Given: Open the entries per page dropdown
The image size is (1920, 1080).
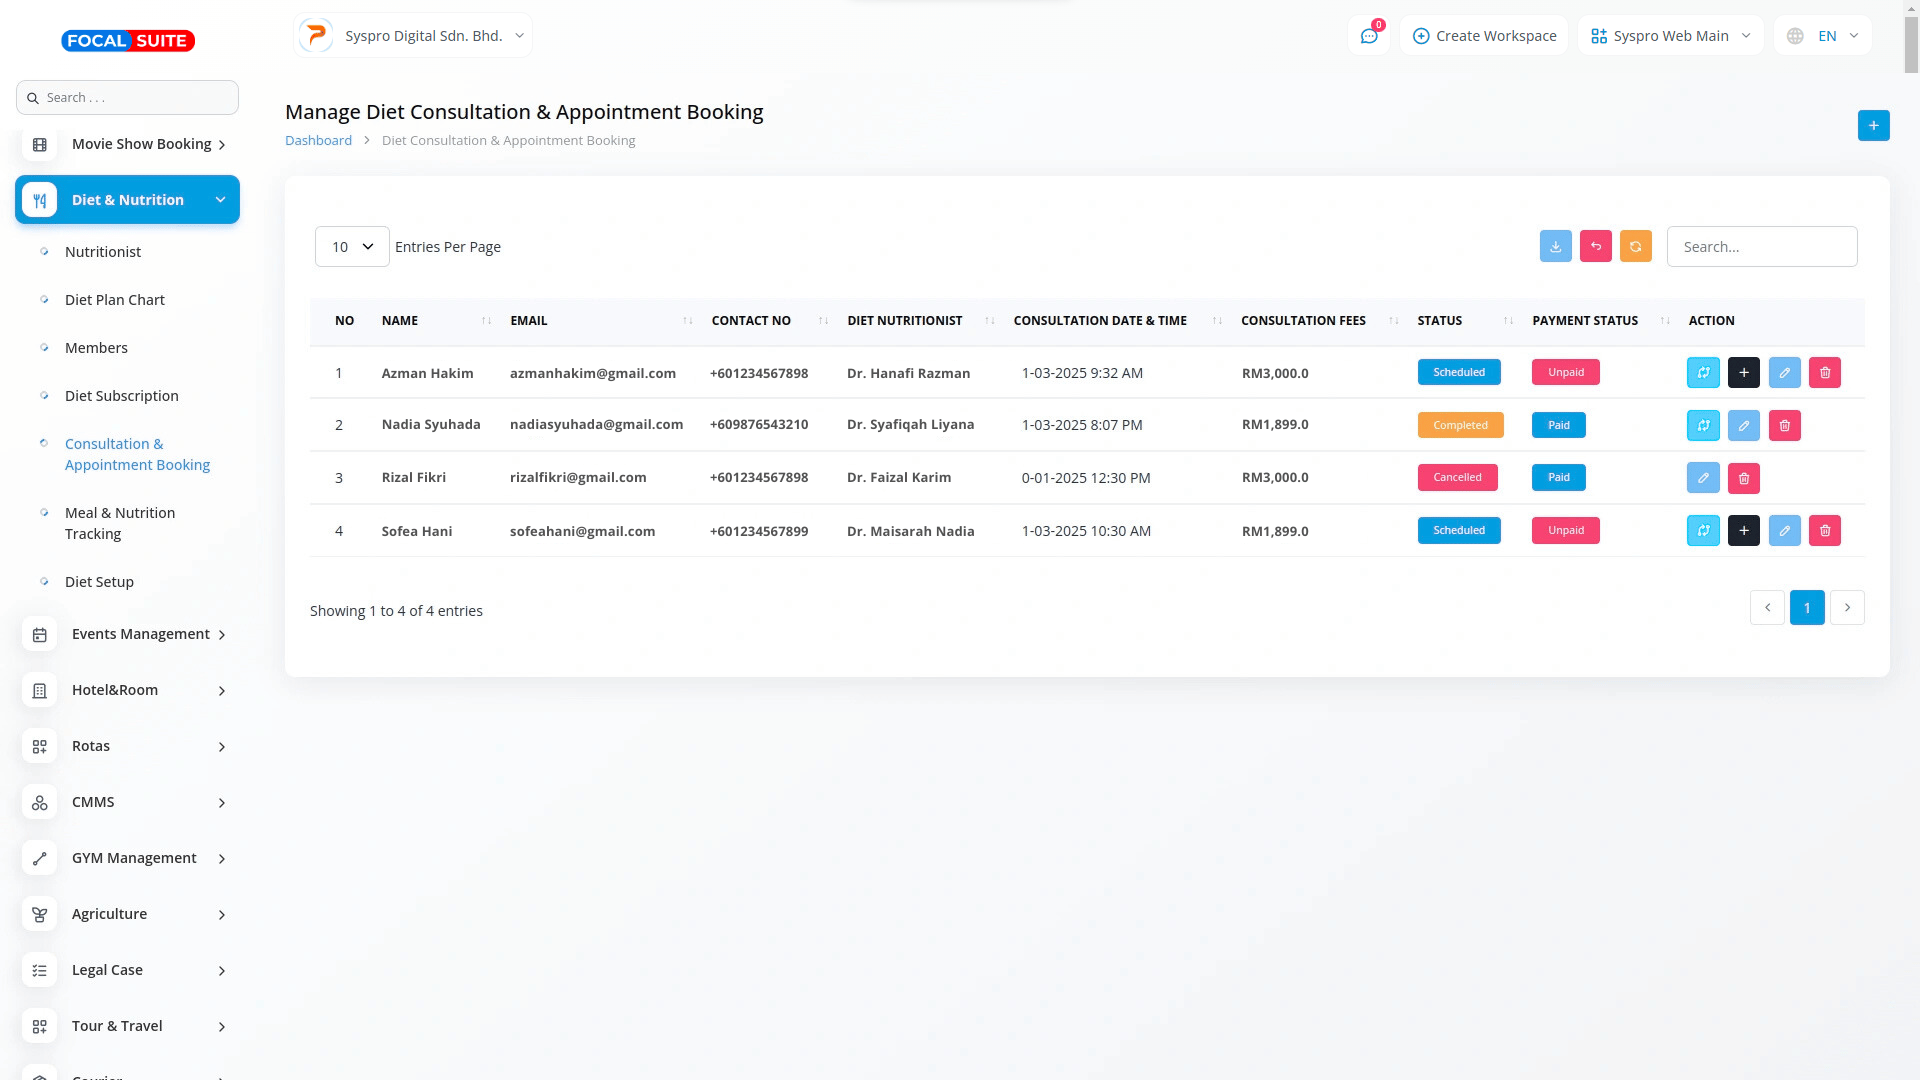Looking at the screenshot, I should [x=352, y=247].
